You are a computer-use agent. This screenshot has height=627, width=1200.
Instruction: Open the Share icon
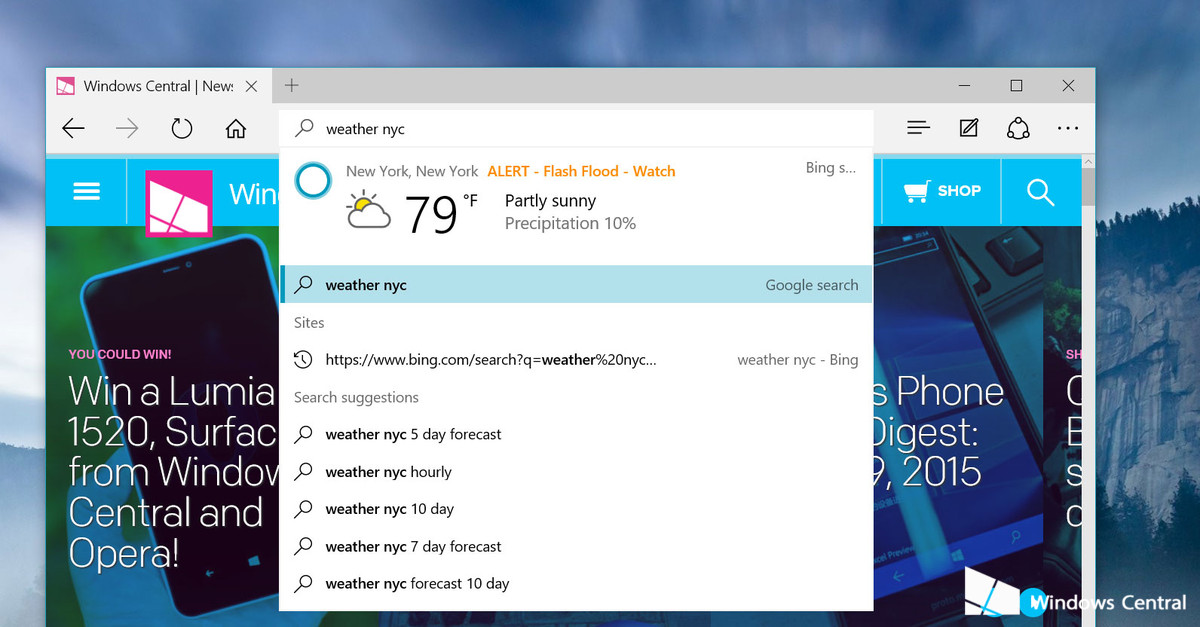click(x=1018, y=128)
